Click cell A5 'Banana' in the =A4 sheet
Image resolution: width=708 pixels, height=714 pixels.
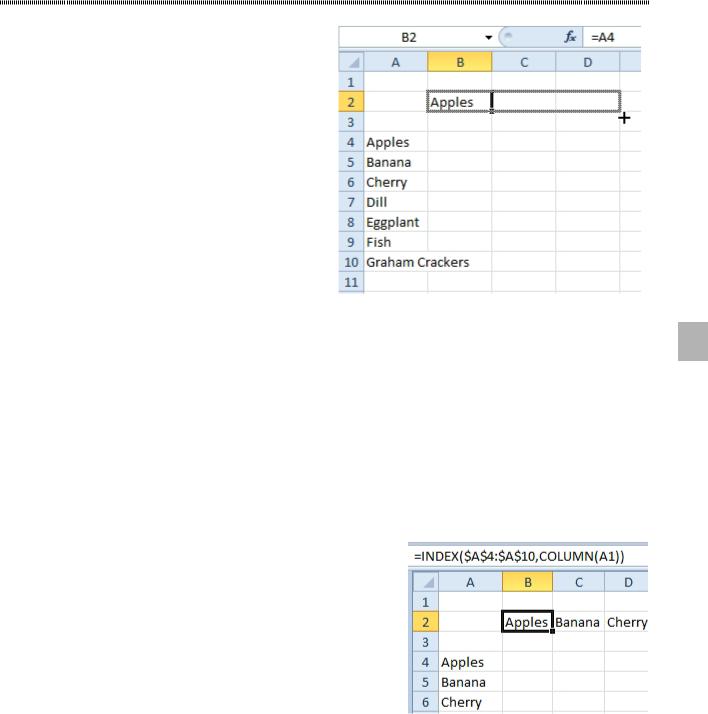(396, 162)
